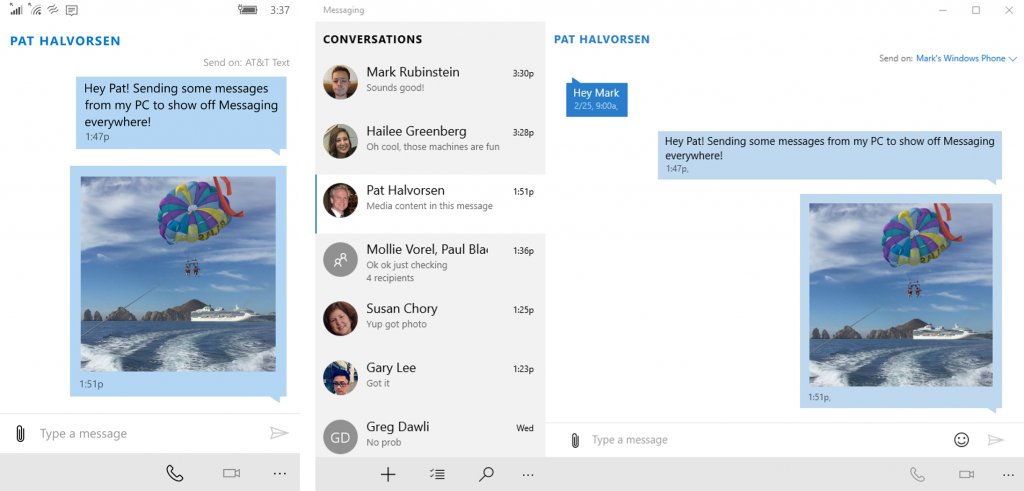1024x491 pixels.
Task: Open the select conversations checklist icon
Action: point(437,475)
